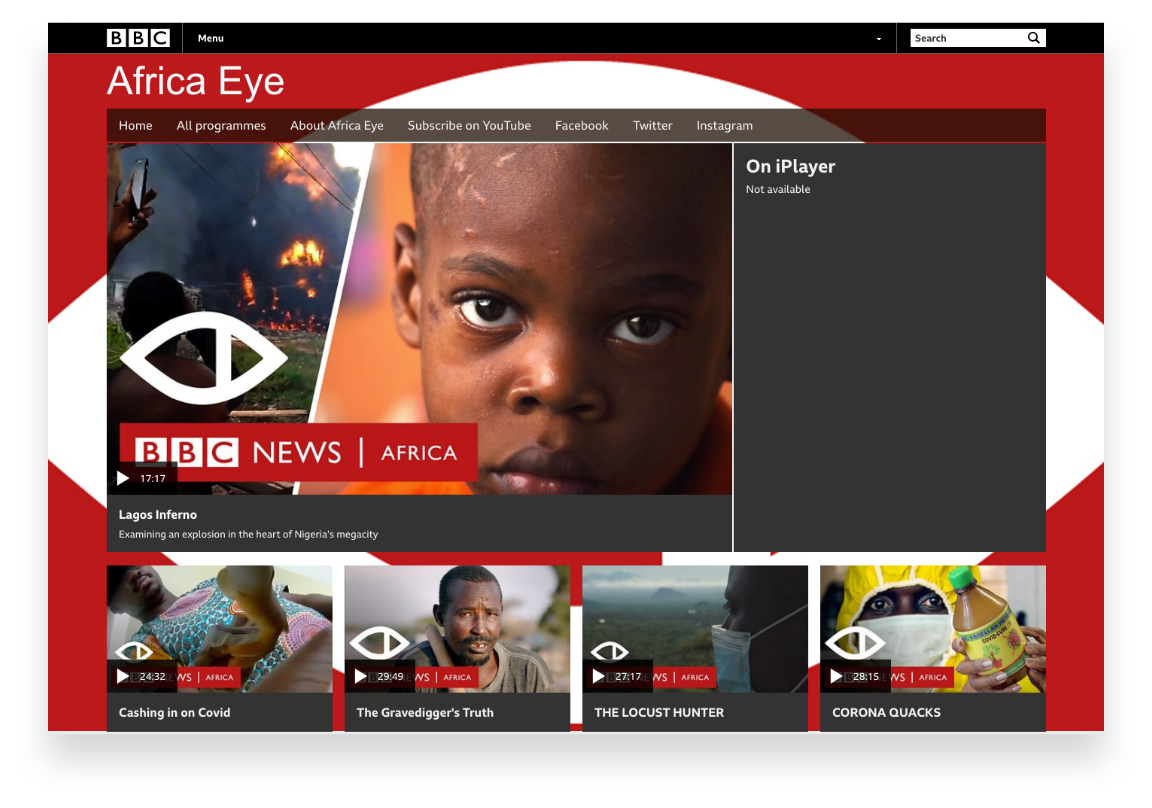Open The Gravedigger's Truth title
The width and height of the screenshot is (1152, 808).
(425, 713)
